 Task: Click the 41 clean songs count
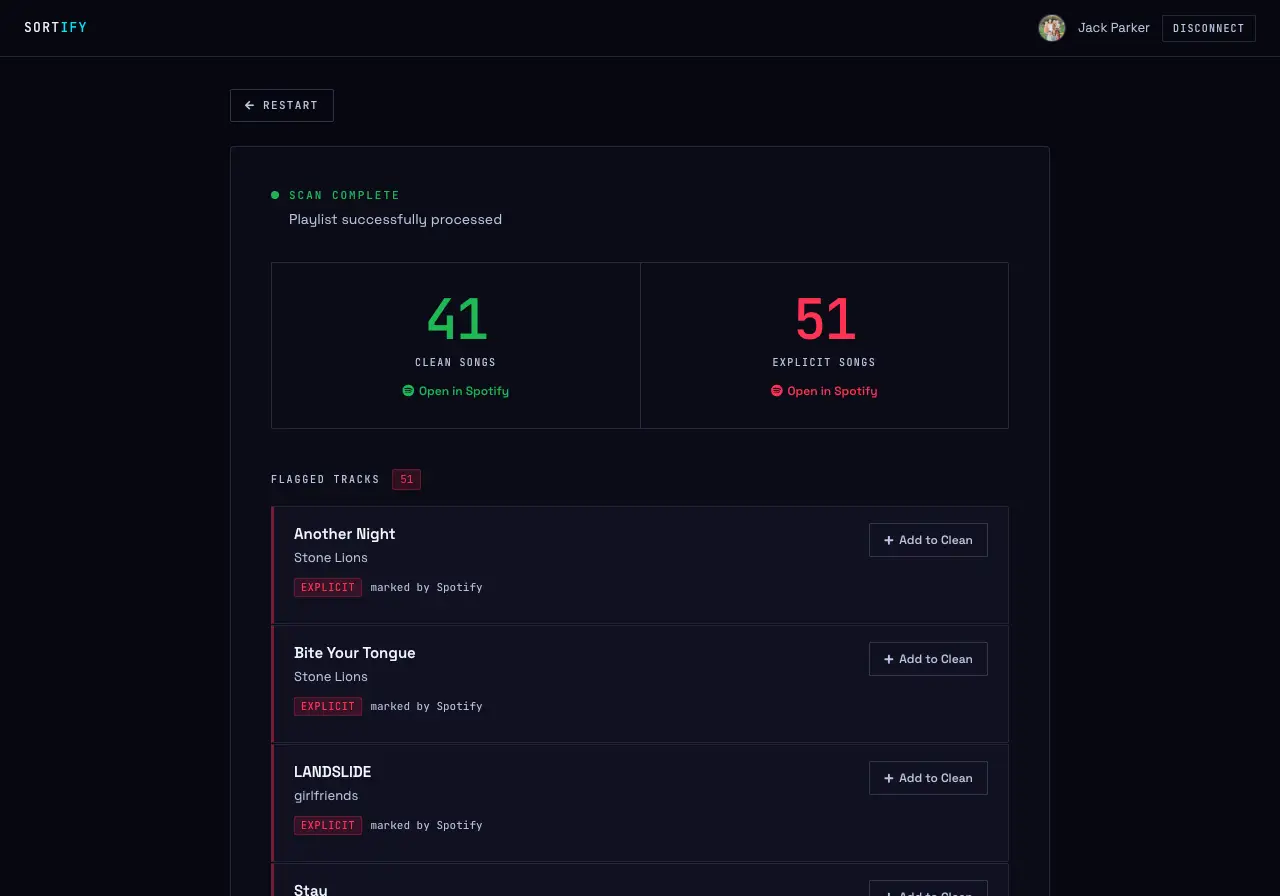click(456, 319)
